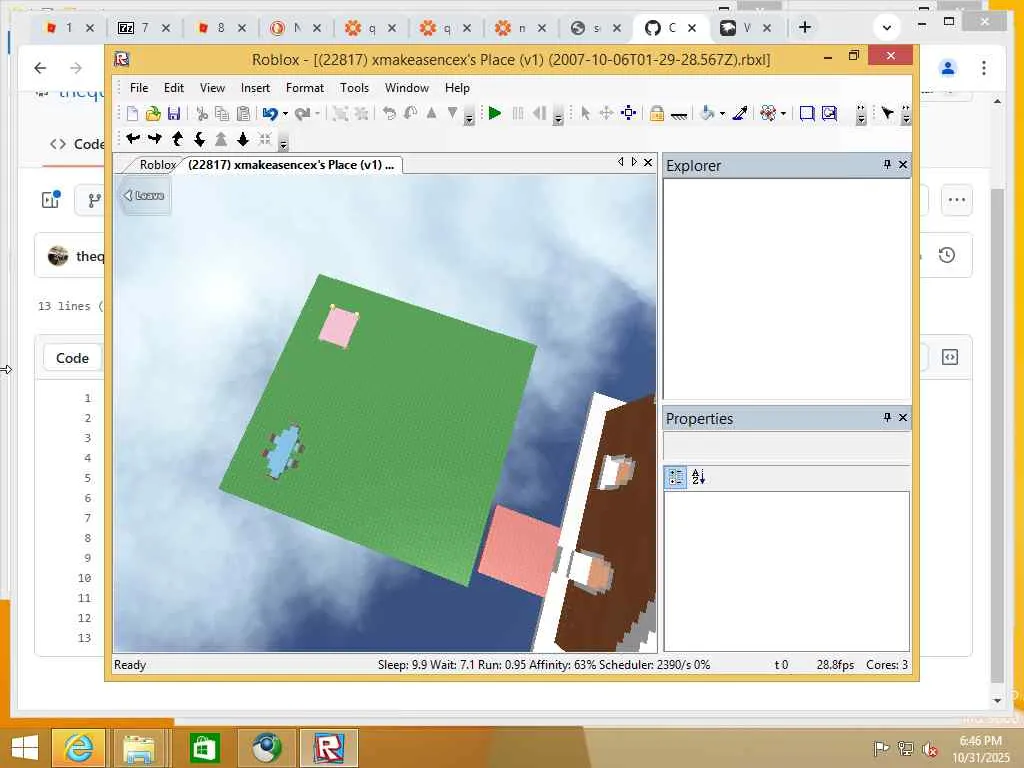Viewport: 1024px width, 768px height.
Task: Expand the standard toolbar overflow chevron before Play
Action: click(469, 116)
